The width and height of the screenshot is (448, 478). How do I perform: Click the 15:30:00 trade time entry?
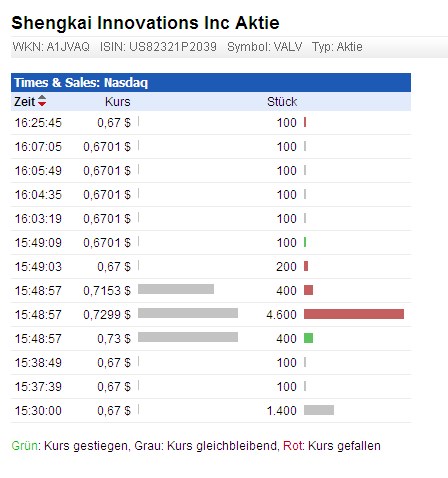coord(38,411)
